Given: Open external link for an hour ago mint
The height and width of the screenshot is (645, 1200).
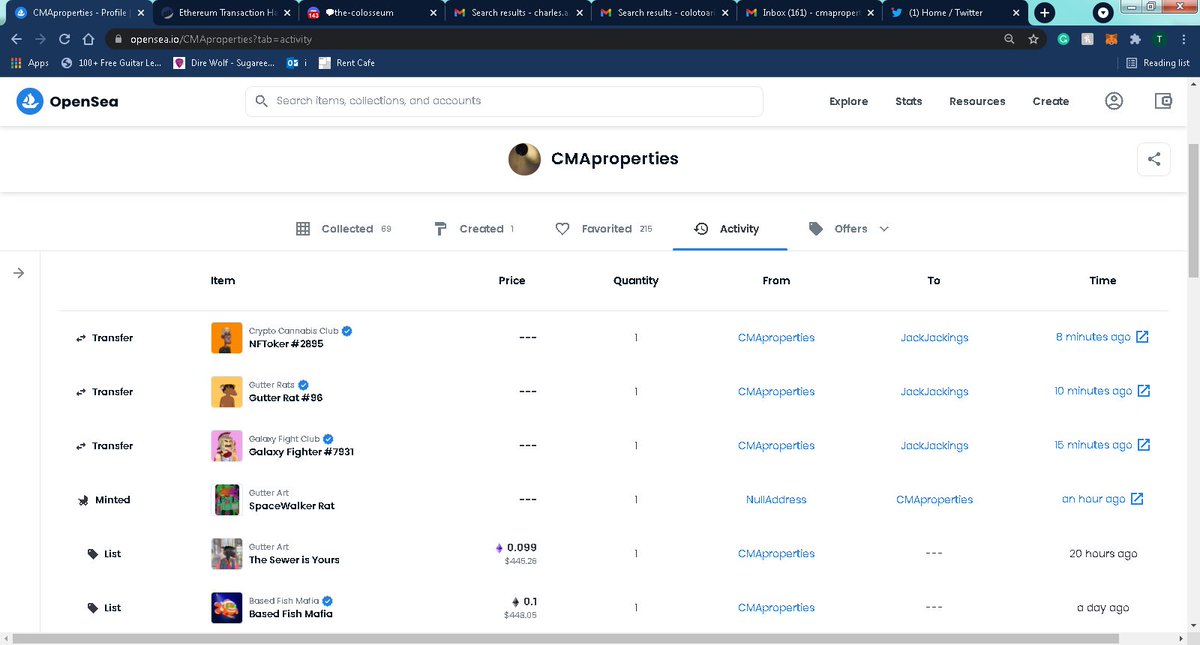Looking at the screenshot, I should click(x=1137, y=499).
